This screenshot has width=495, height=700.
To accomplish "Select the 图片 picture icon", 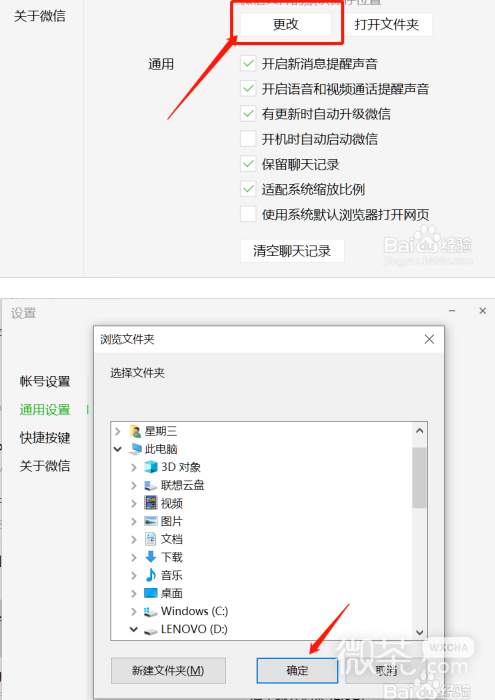I will click(x=151, y=521).
